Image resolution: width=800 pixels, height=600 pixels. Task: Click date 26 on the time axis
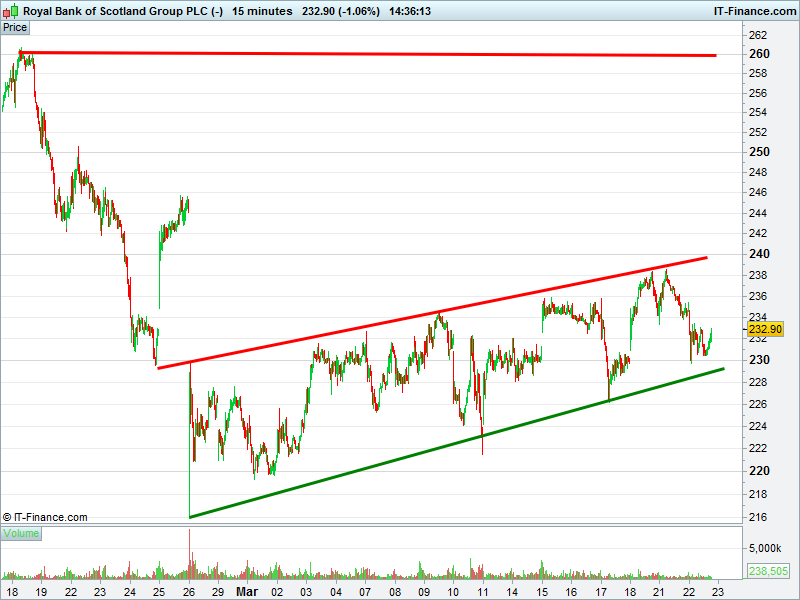point(189,592)
